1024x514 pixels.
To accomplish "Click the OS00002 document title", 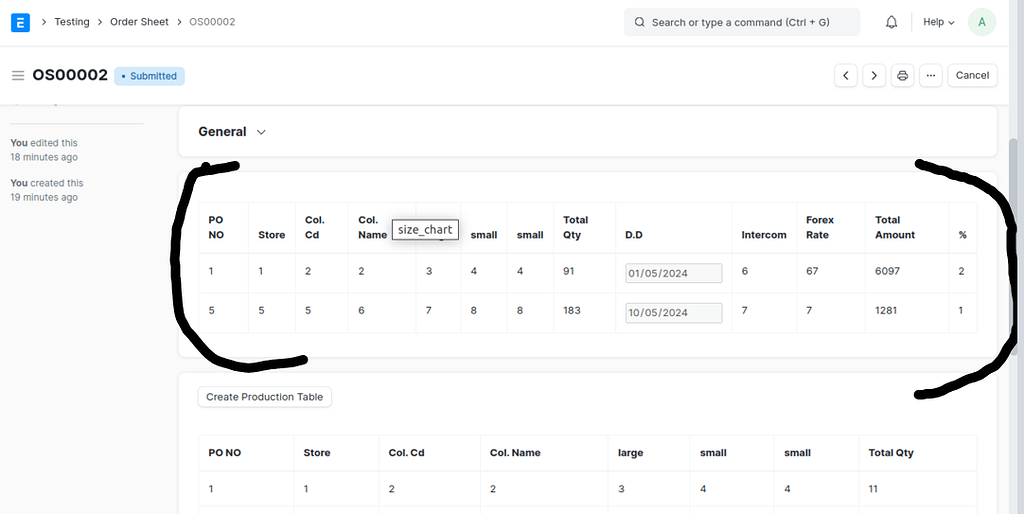I will click(x=70, y=75).
